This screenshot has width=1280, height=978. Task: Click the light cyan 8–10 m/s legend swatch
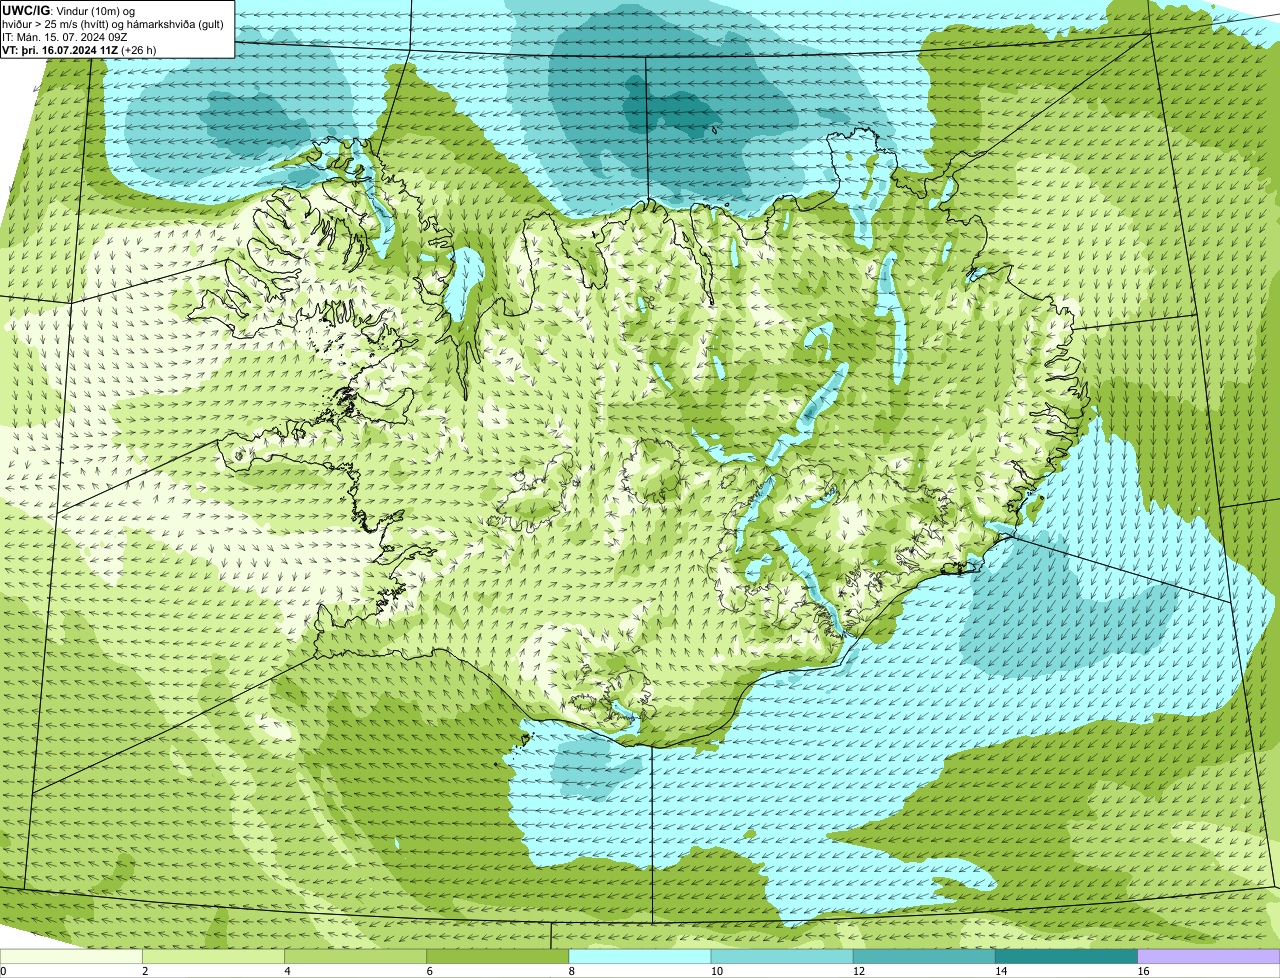tap(640, 956)
